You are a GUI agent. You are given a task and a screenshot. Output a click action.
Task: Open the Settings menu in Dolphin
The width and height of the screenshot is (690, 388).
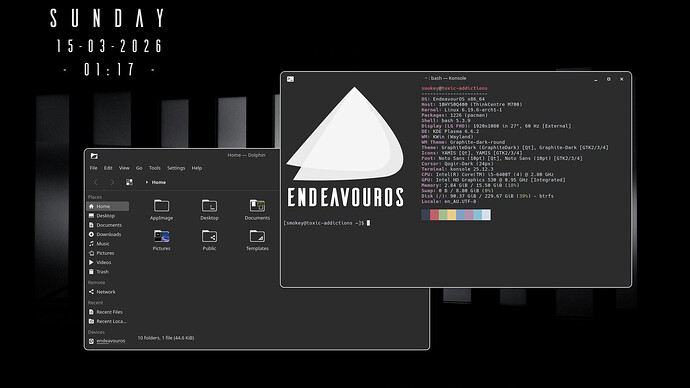(x=176, y=168)
